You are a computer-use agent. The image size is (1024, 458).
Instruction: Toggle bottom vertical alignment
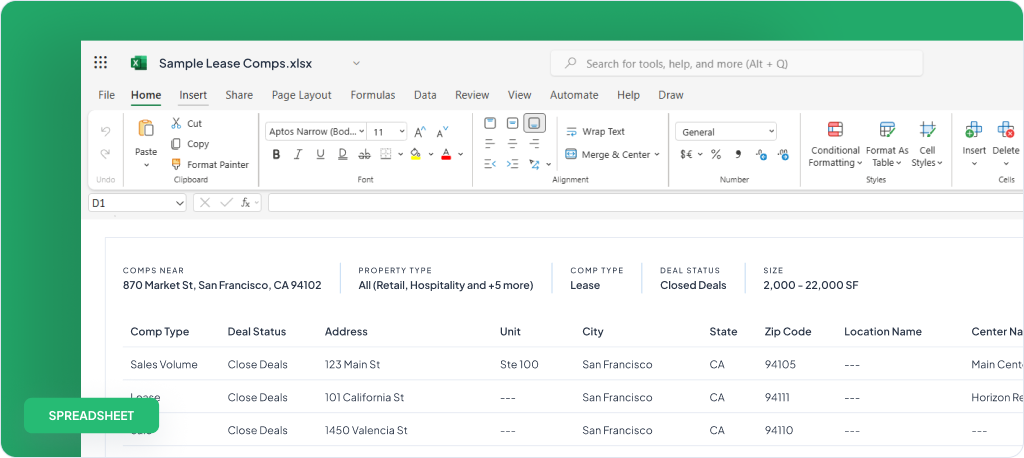pyautogui.click(x=535, y=123)
